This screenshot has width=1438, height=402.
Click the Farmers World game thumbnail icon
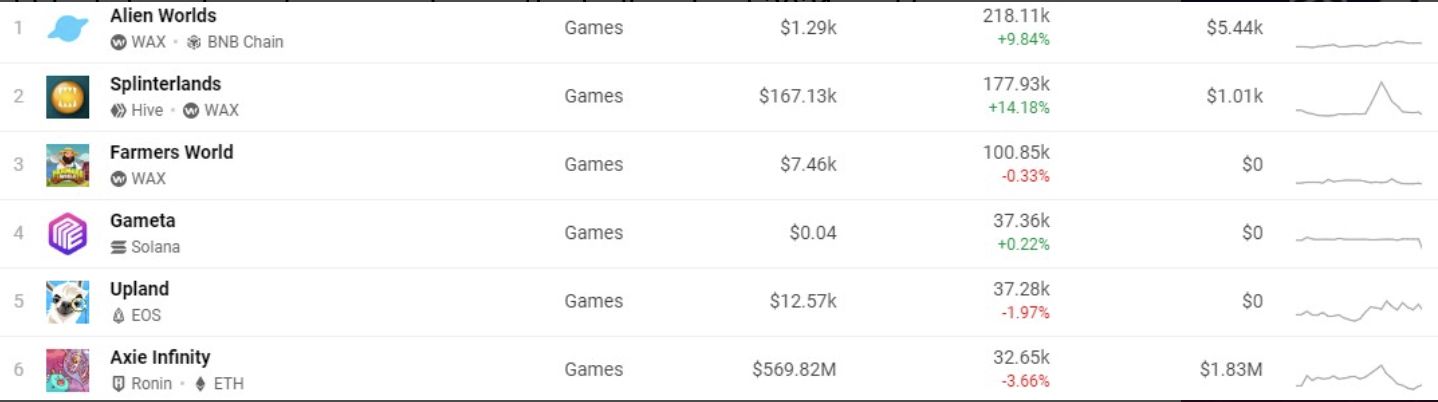67,165
